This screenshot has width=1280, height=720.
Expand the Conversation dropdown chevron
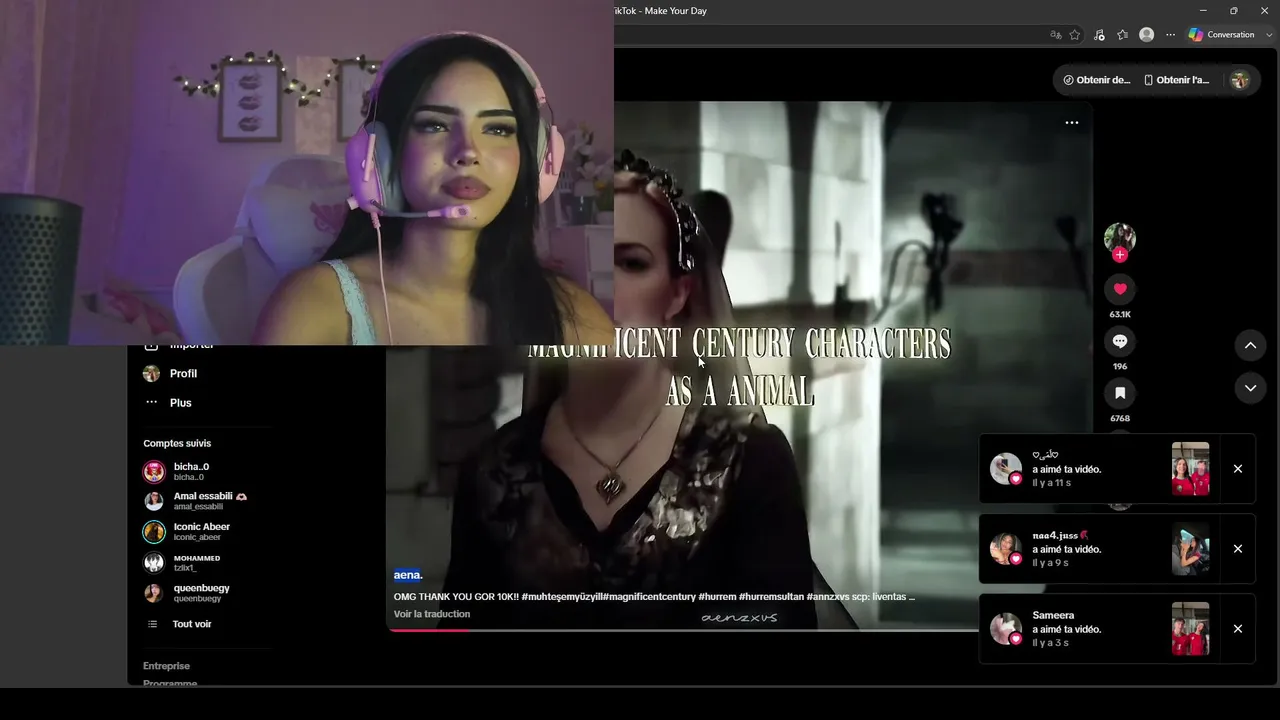click(1270, 35)
